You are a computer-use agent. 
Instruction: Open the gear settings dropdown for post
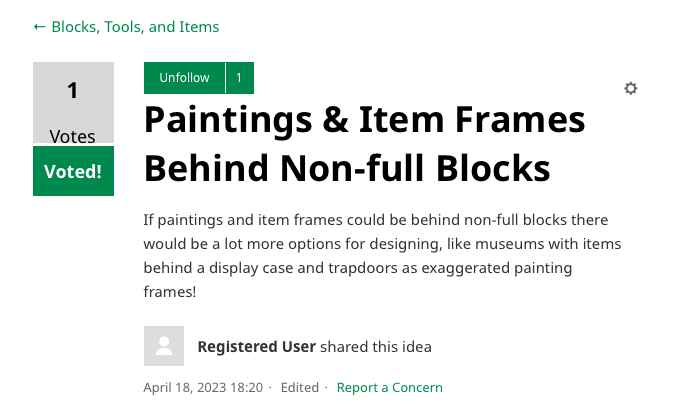coord(630,88)
